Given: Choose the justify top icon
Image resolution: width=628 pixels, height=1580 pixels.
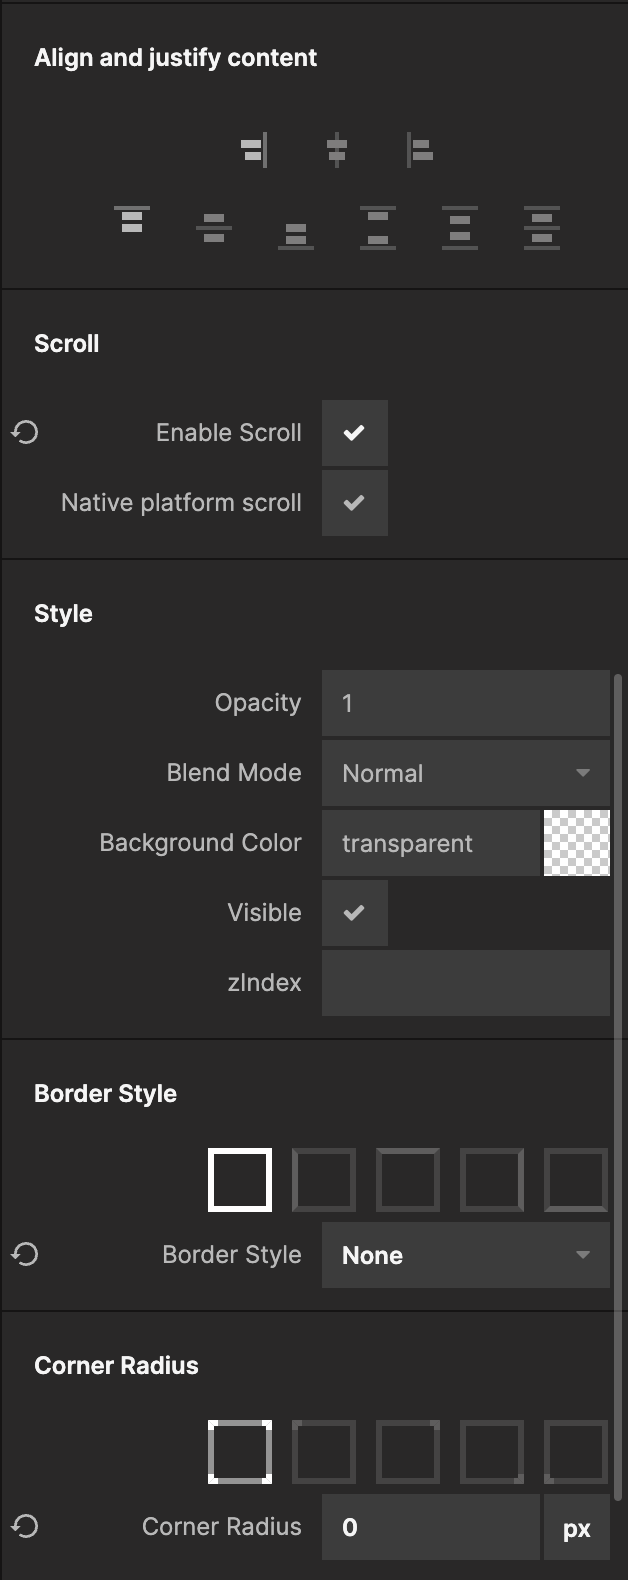Looking at the screenshot, I should point(132,221).
